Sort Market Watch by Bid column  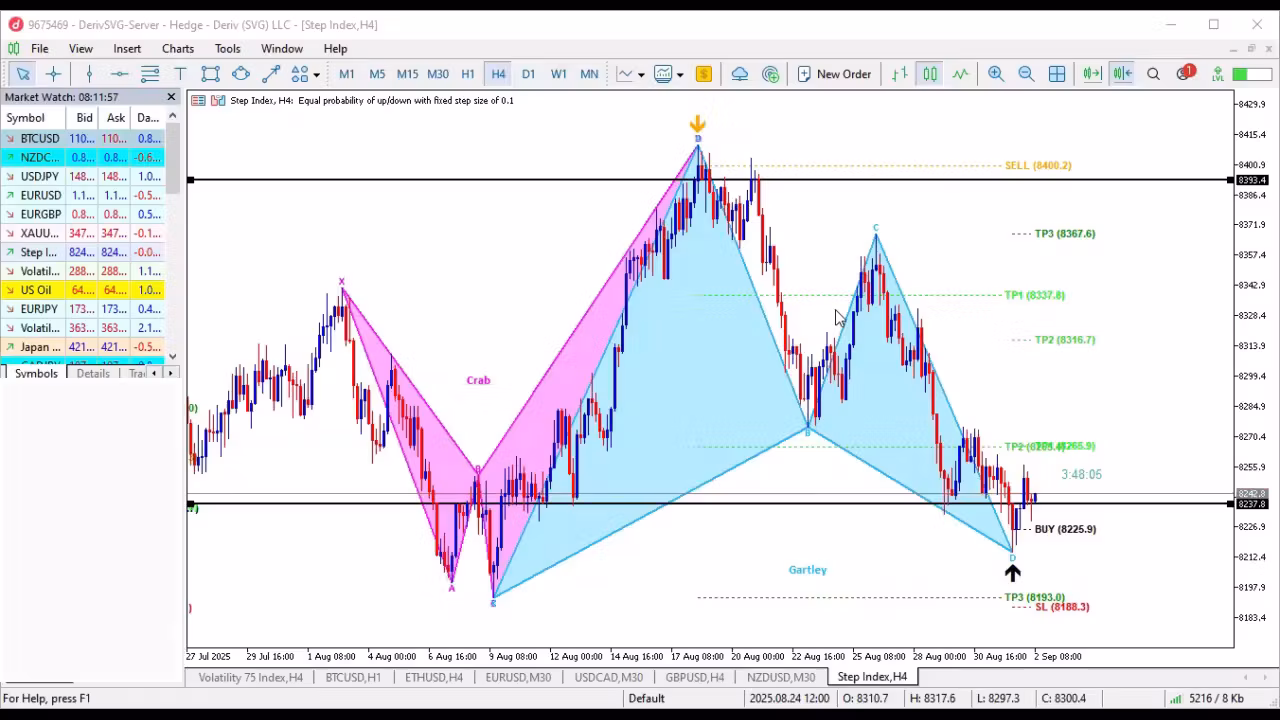point(83,117)
